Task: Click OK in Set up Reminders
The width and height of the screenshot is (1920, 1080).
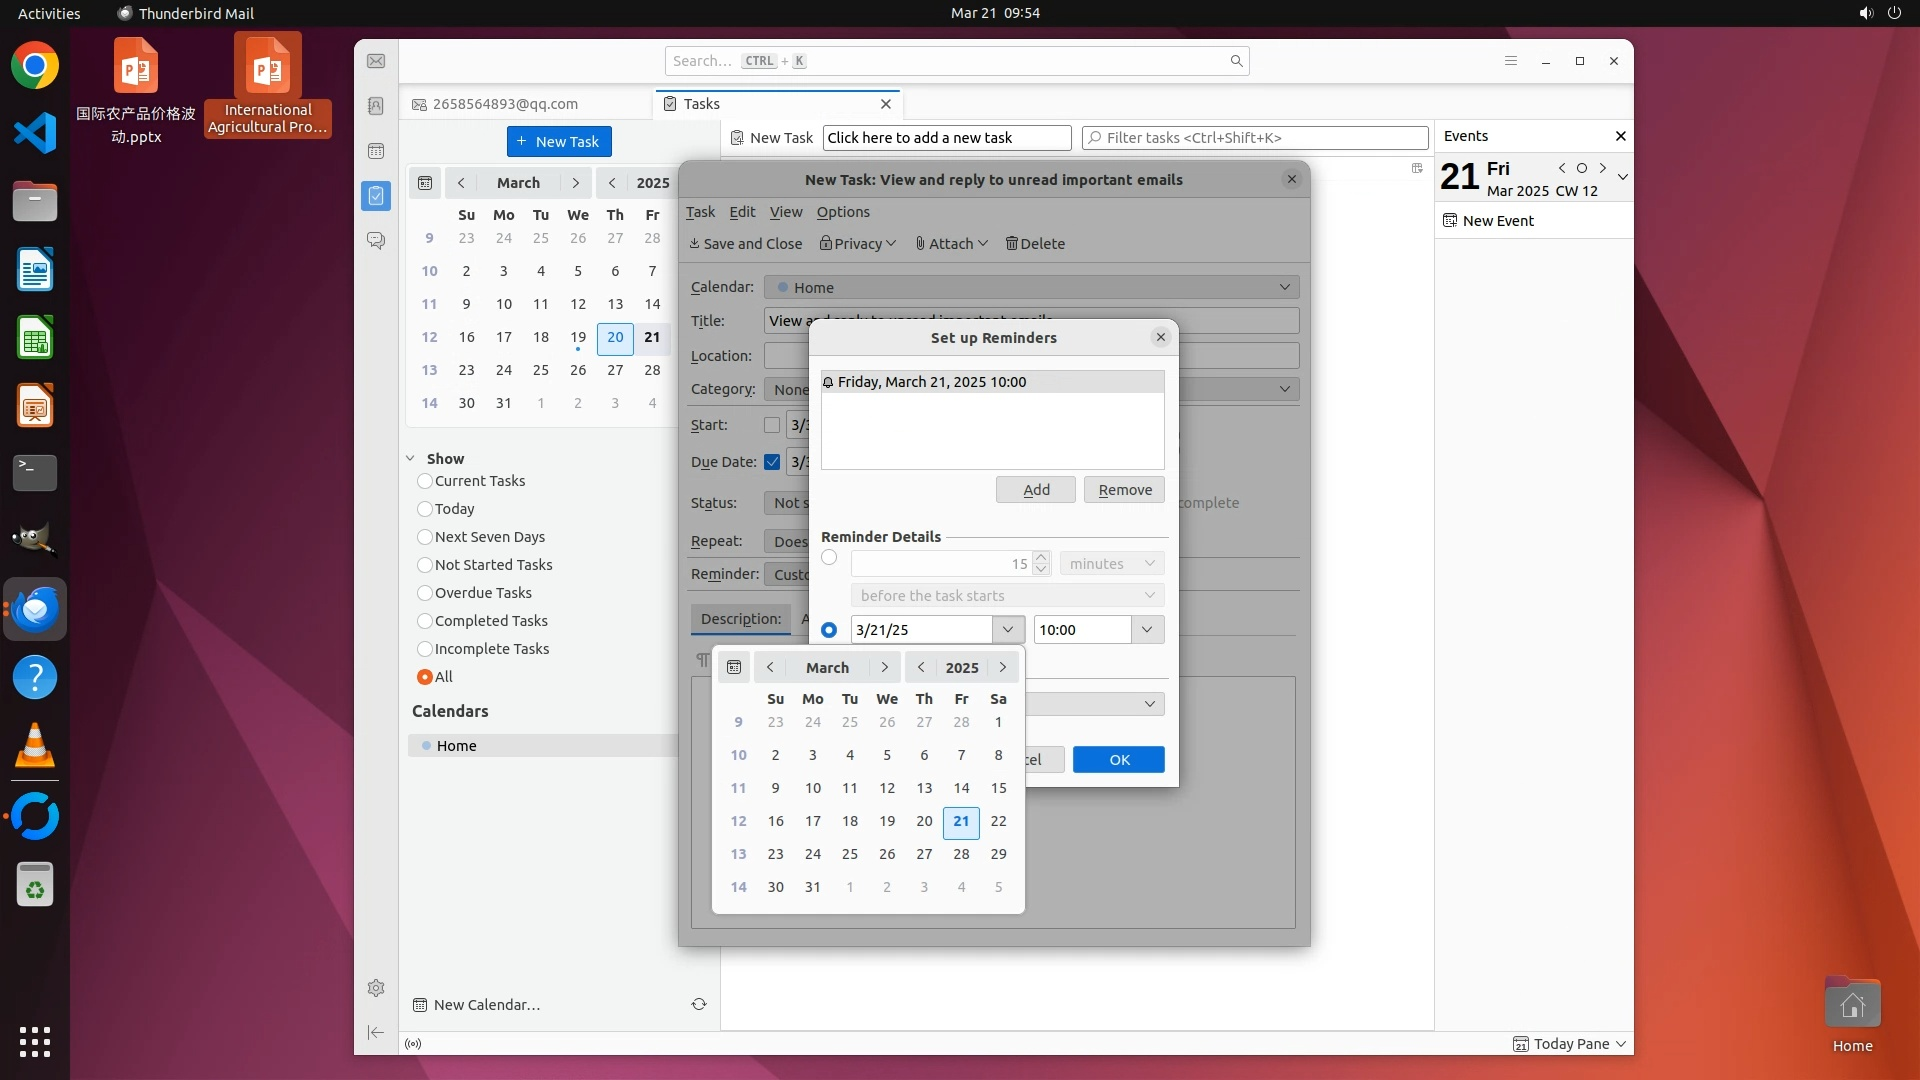Action: click(x=1118, y=759)
